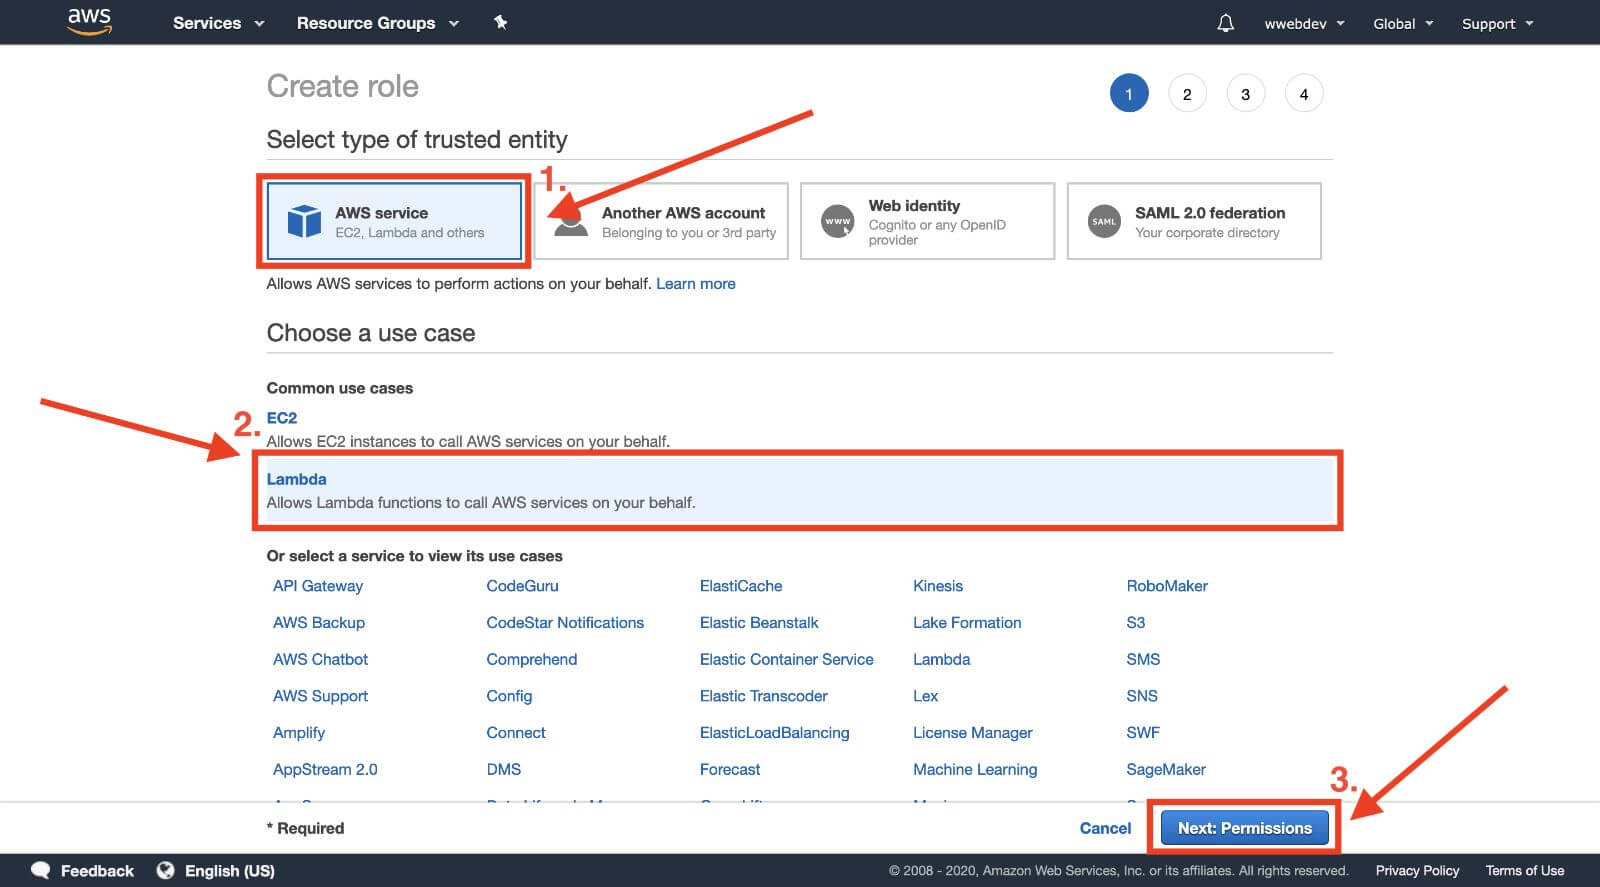
Task: Click the AWS service cube icon
Action: point(304,221)
